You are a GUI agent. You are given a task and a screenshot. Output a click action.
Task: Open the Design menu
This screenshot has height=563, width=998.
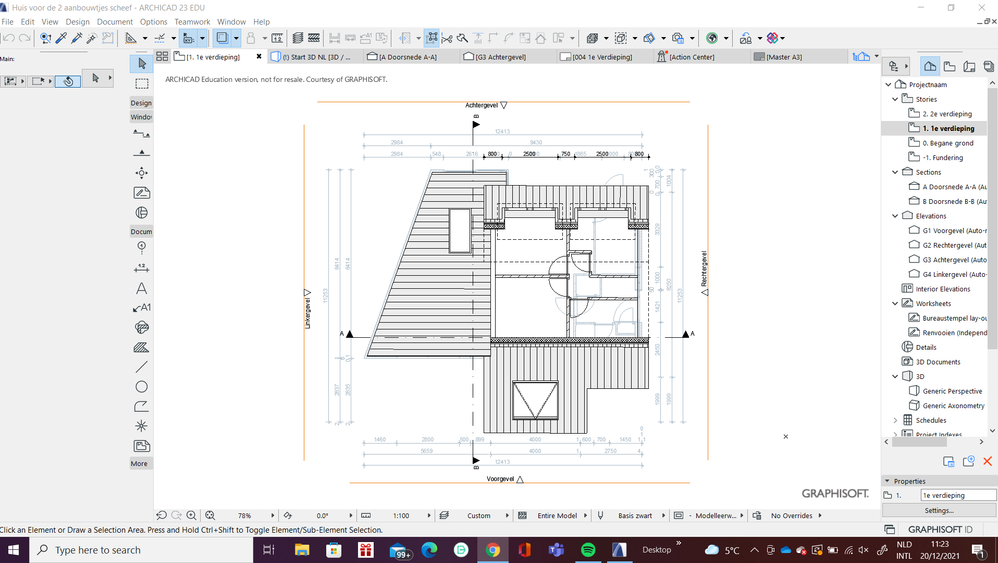[78, 22]
